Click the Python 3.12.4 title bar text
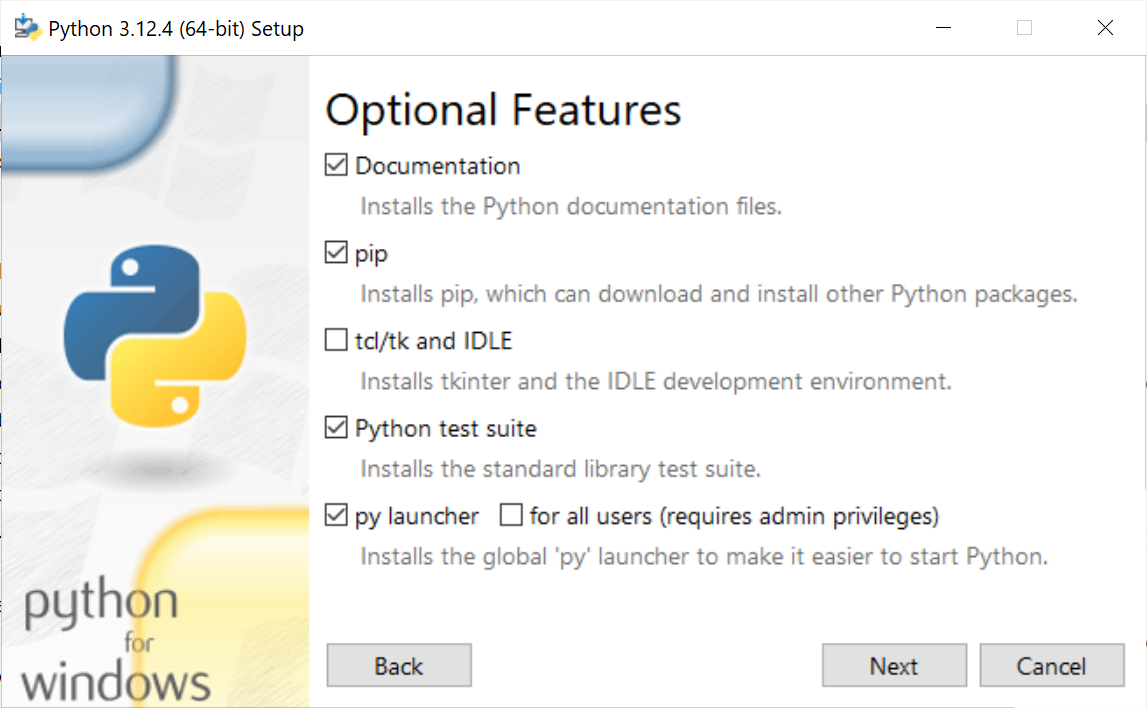The height and width of the screenshot is (708, 1147). [175, 28]
